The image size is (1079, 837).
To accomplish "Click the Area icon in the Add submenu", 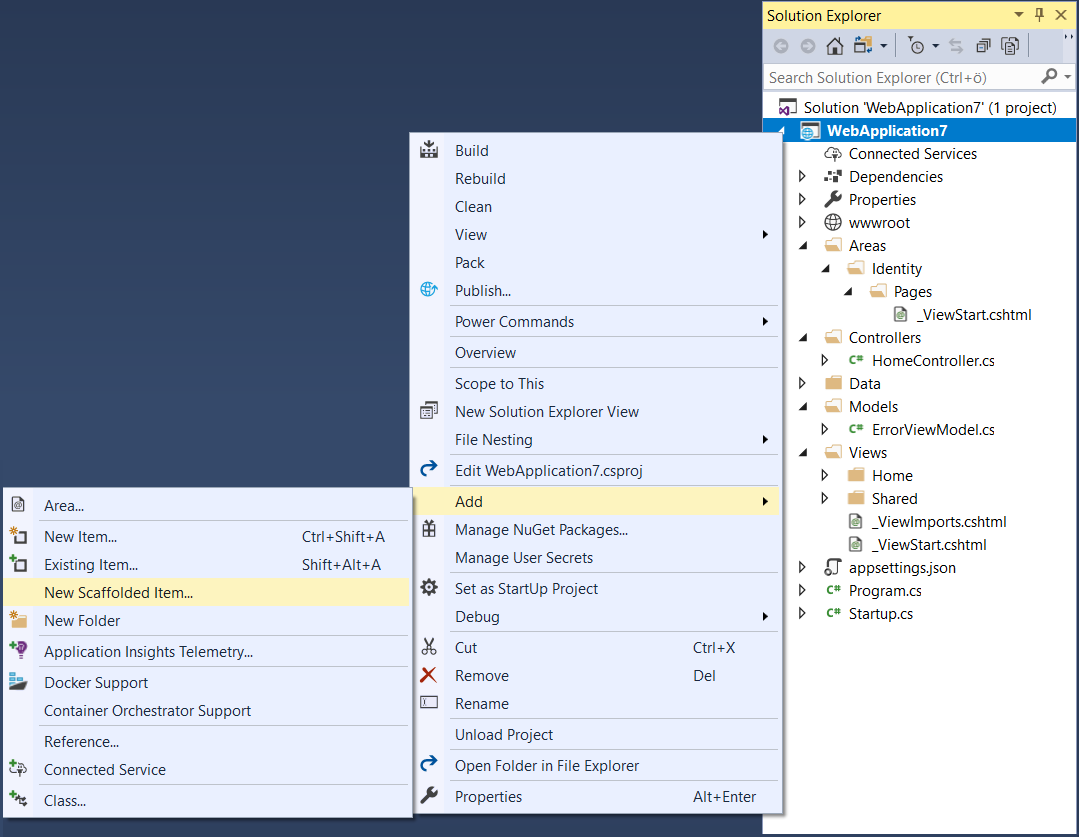I will (x=18, y=505).
